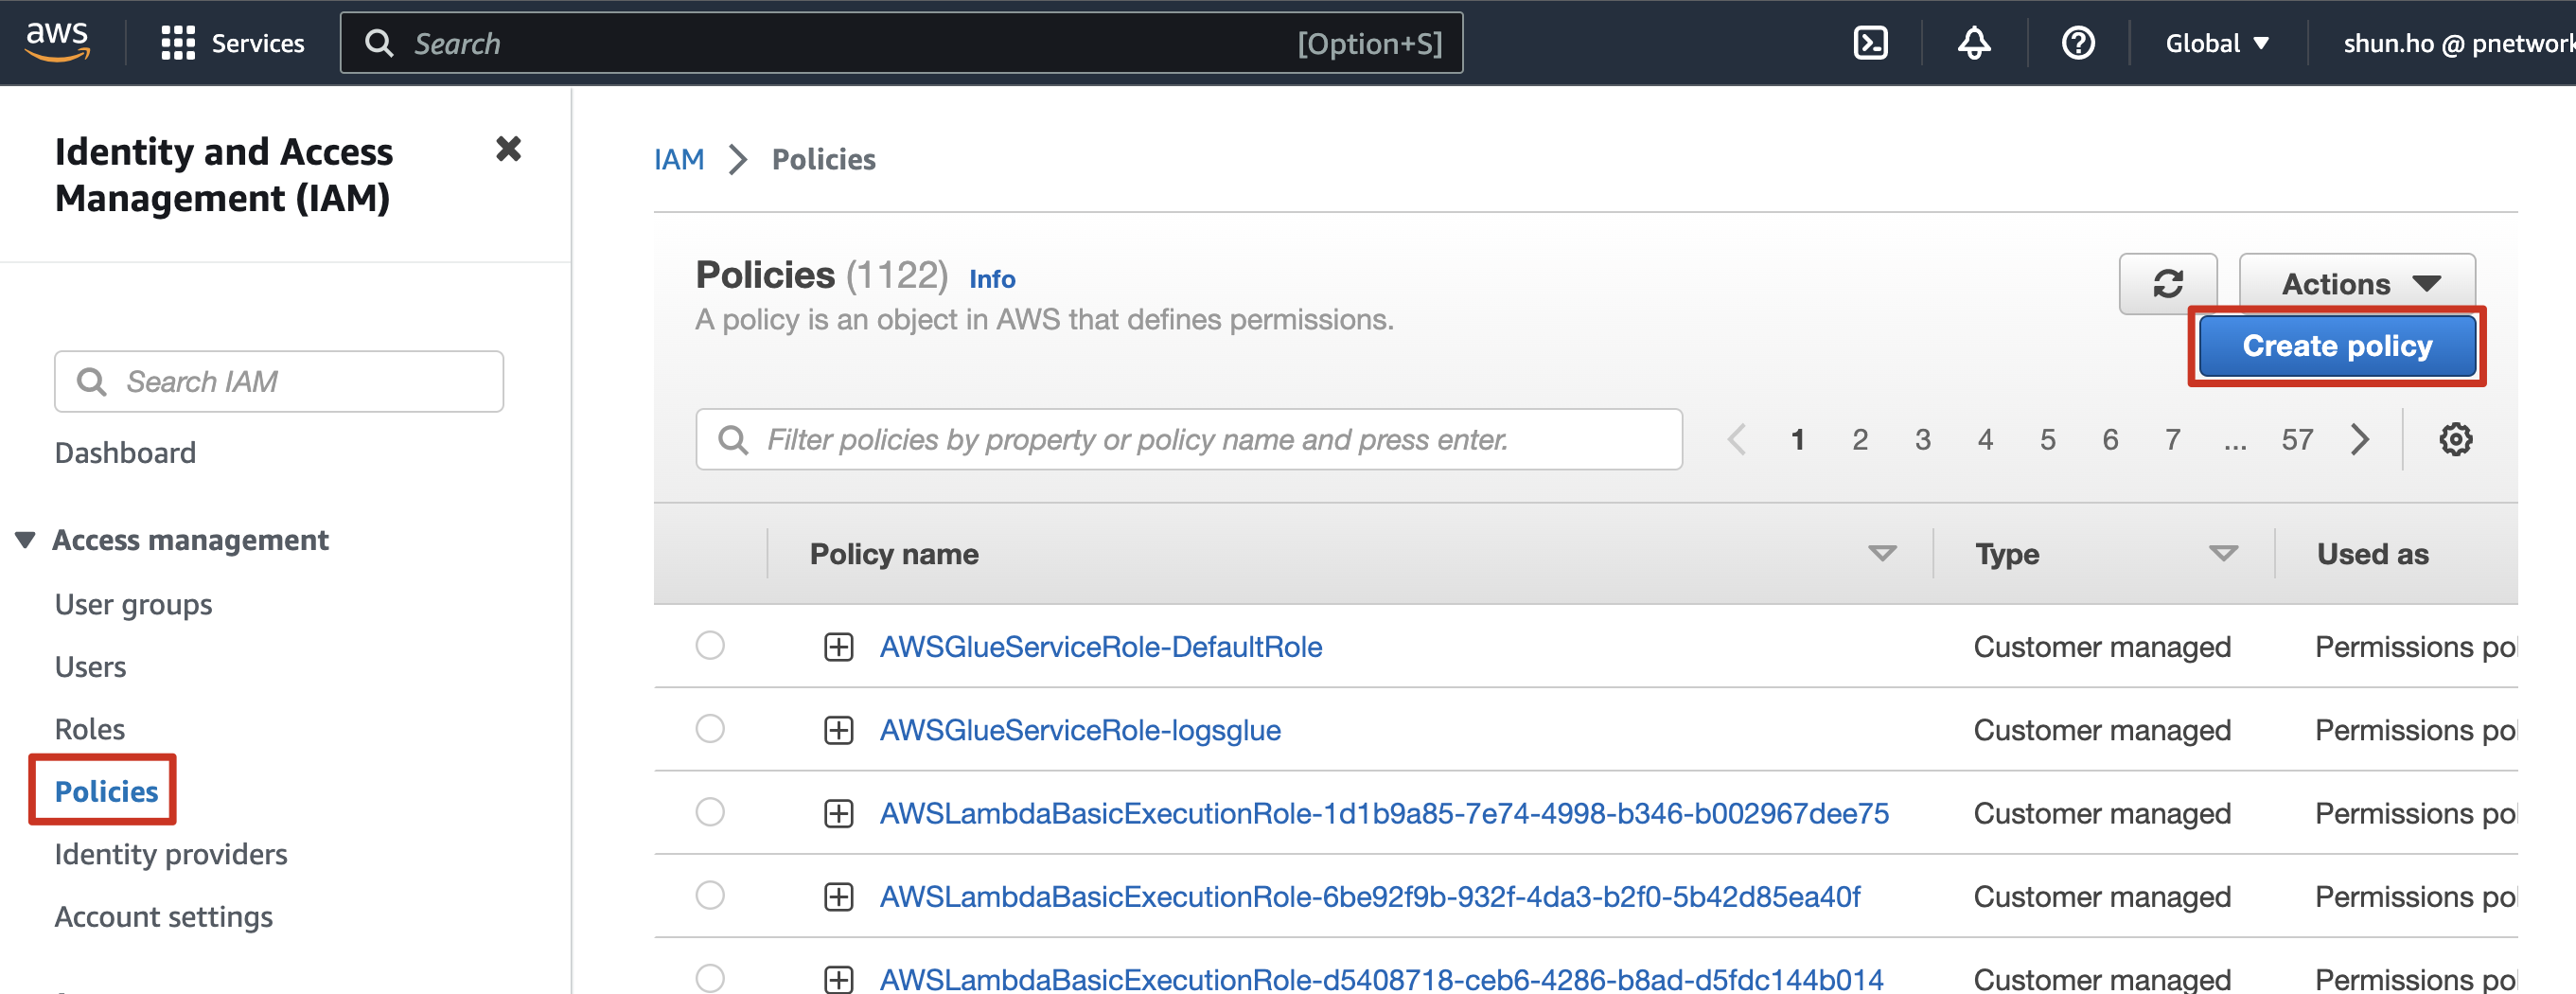
Task: Open the Services grid menu
Action: 233,43
